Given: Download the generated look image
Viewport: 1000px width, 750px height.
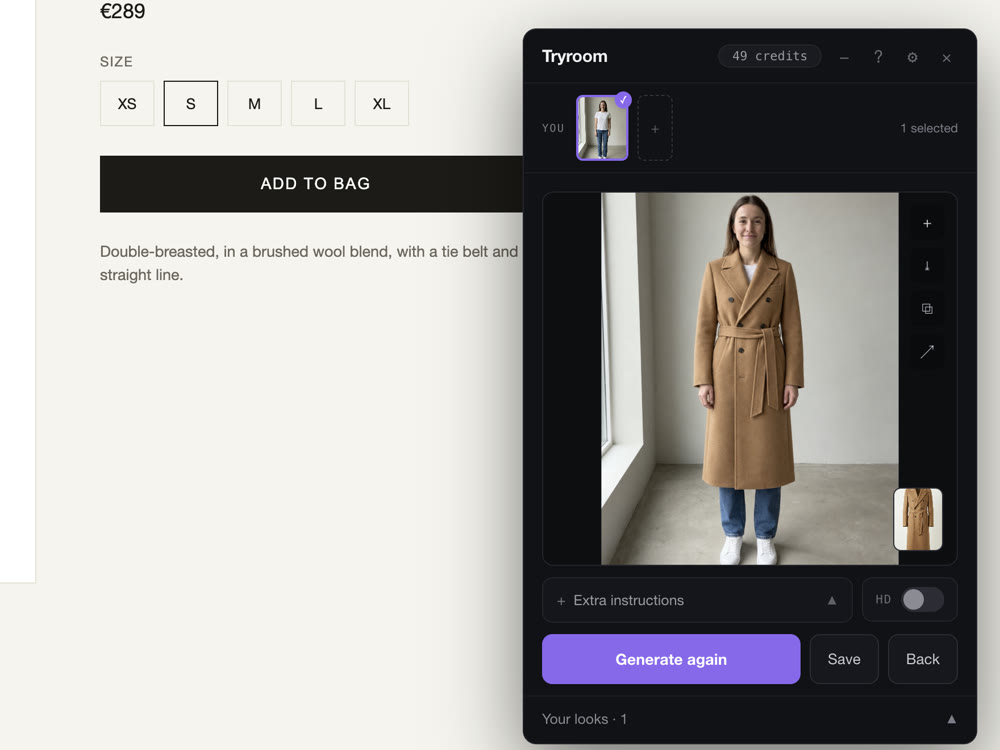Looking at the screenshot, I should pyautogui.click(x=927, y=266).
